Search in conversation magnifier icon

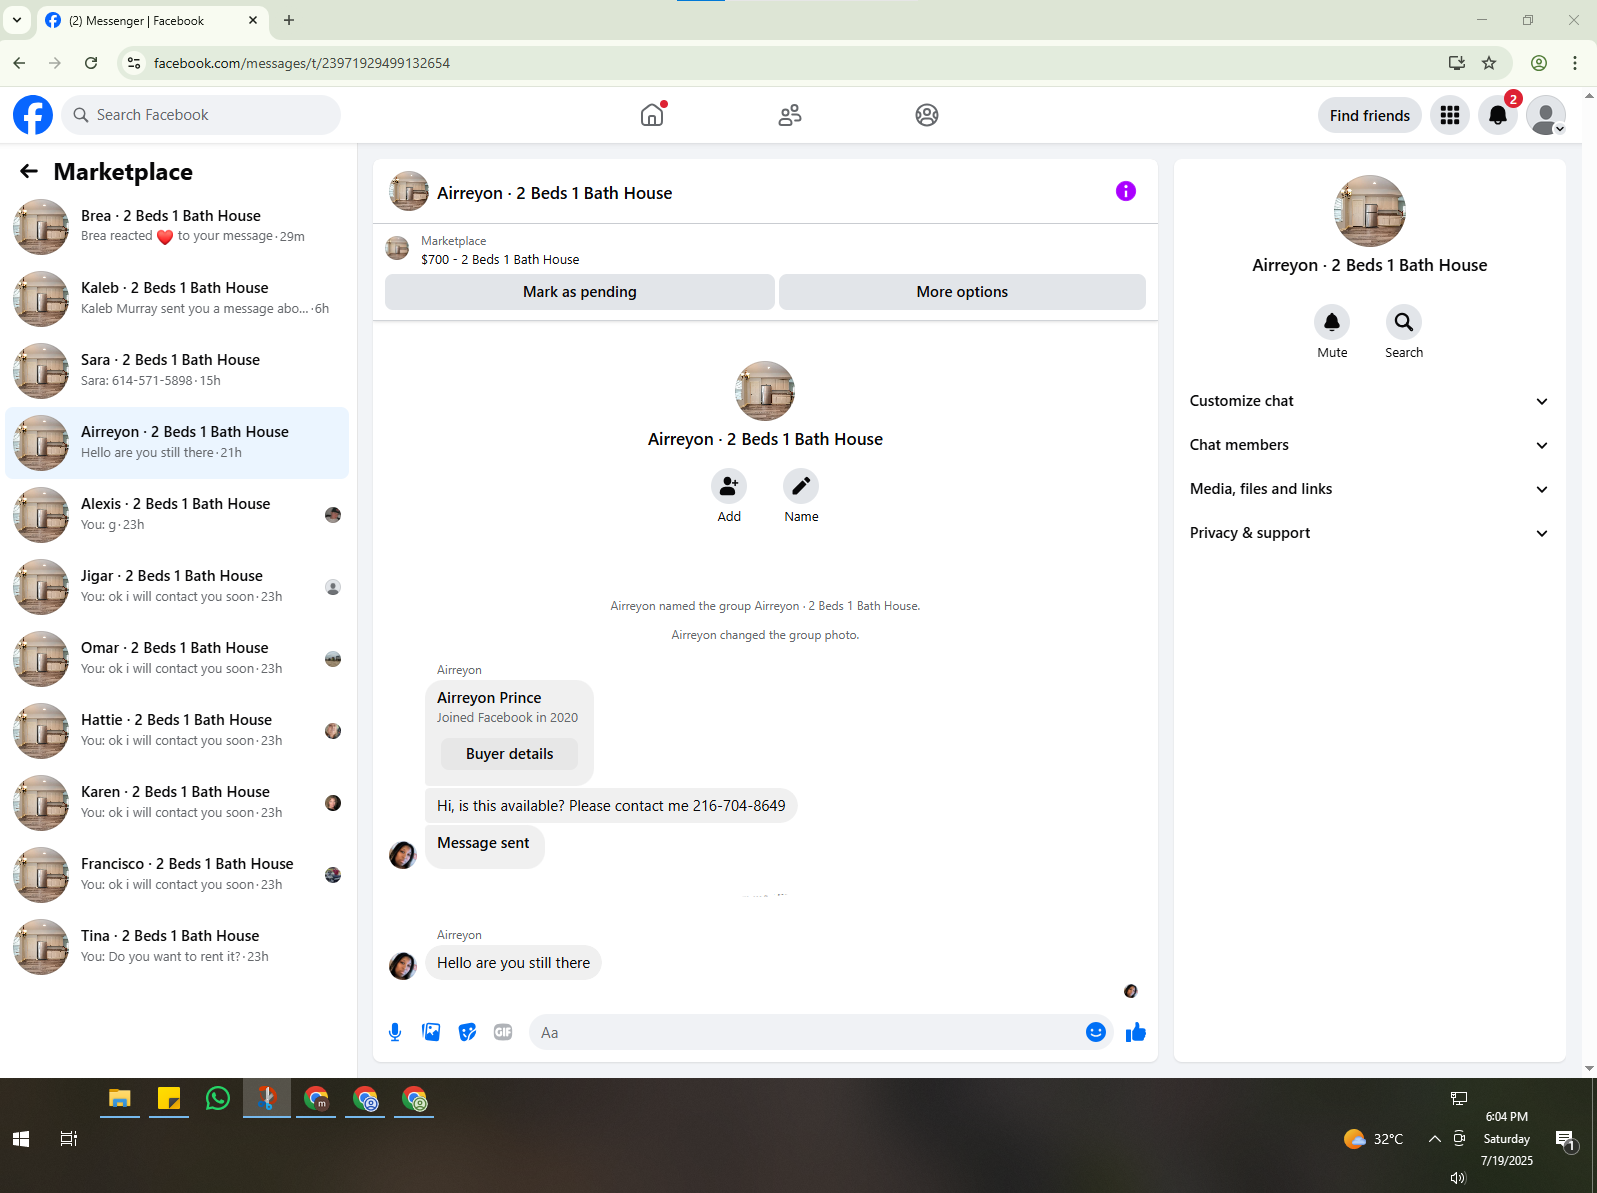[x=1404, y=322]
